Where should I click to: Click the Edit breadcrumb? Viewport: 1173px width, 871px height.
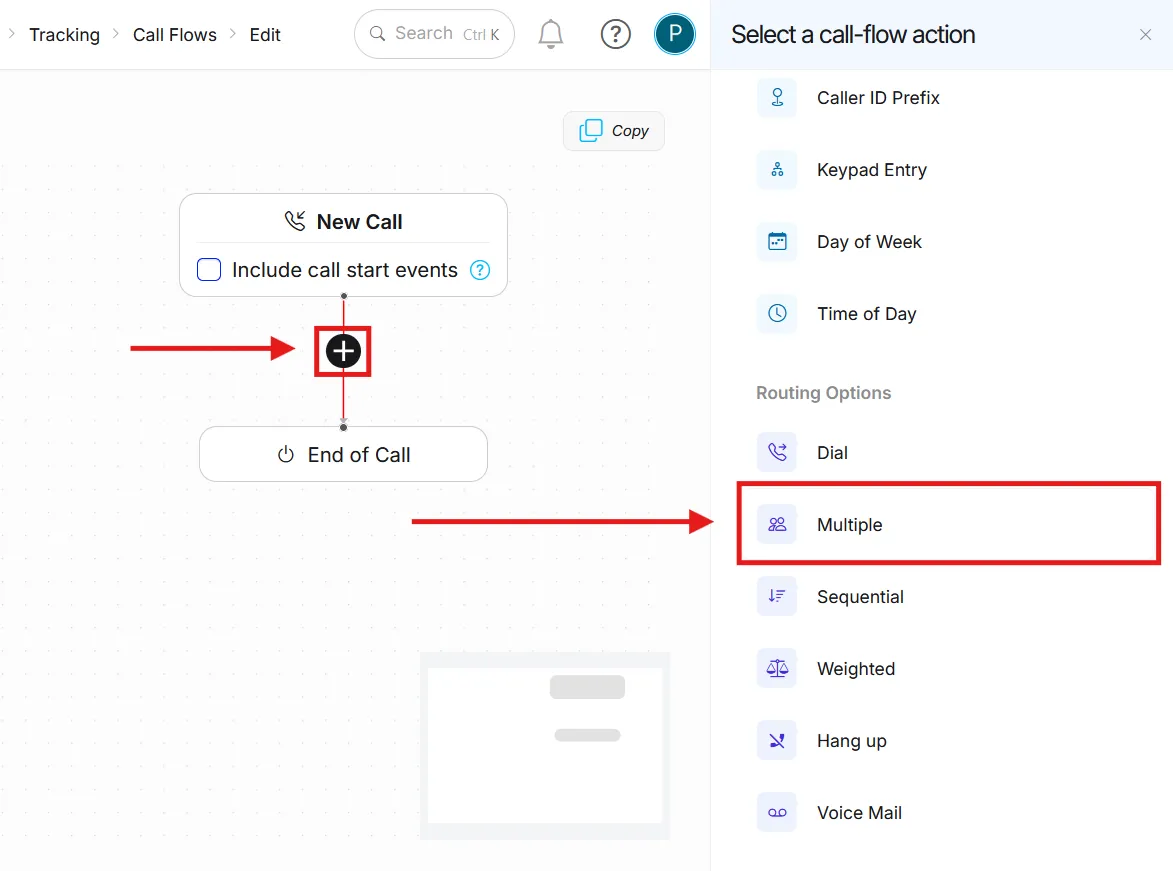pos(265,35)
